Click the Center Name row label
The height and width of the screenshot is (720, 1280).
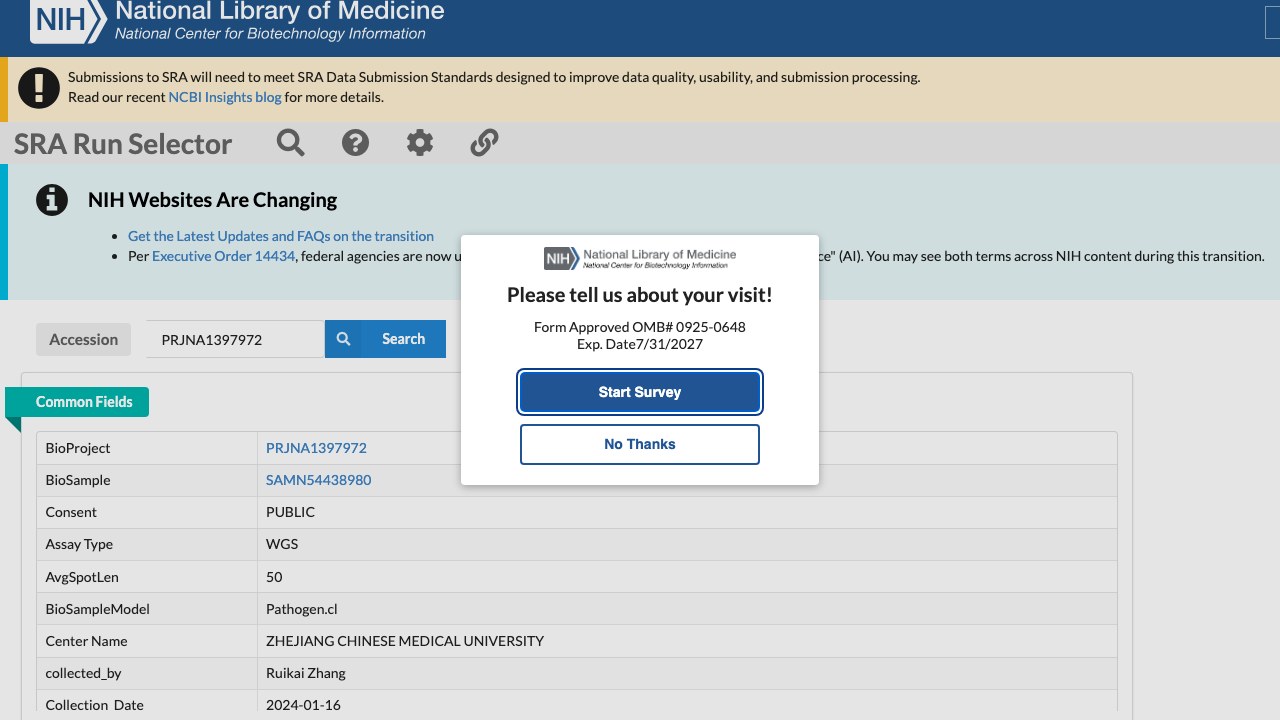[x=86, y=641]
